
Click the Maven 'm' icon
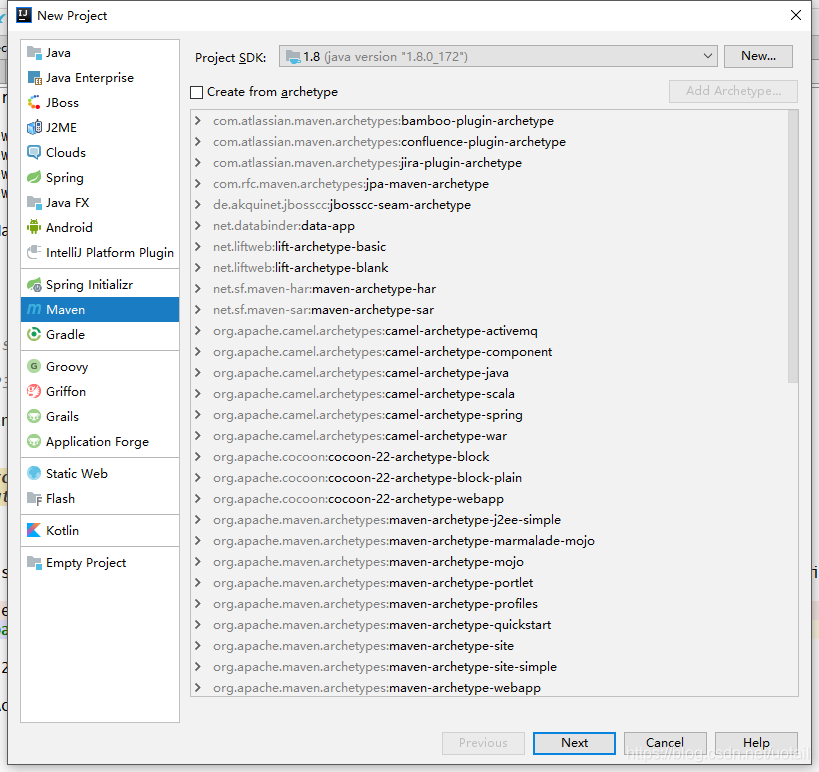coord(34,310)
